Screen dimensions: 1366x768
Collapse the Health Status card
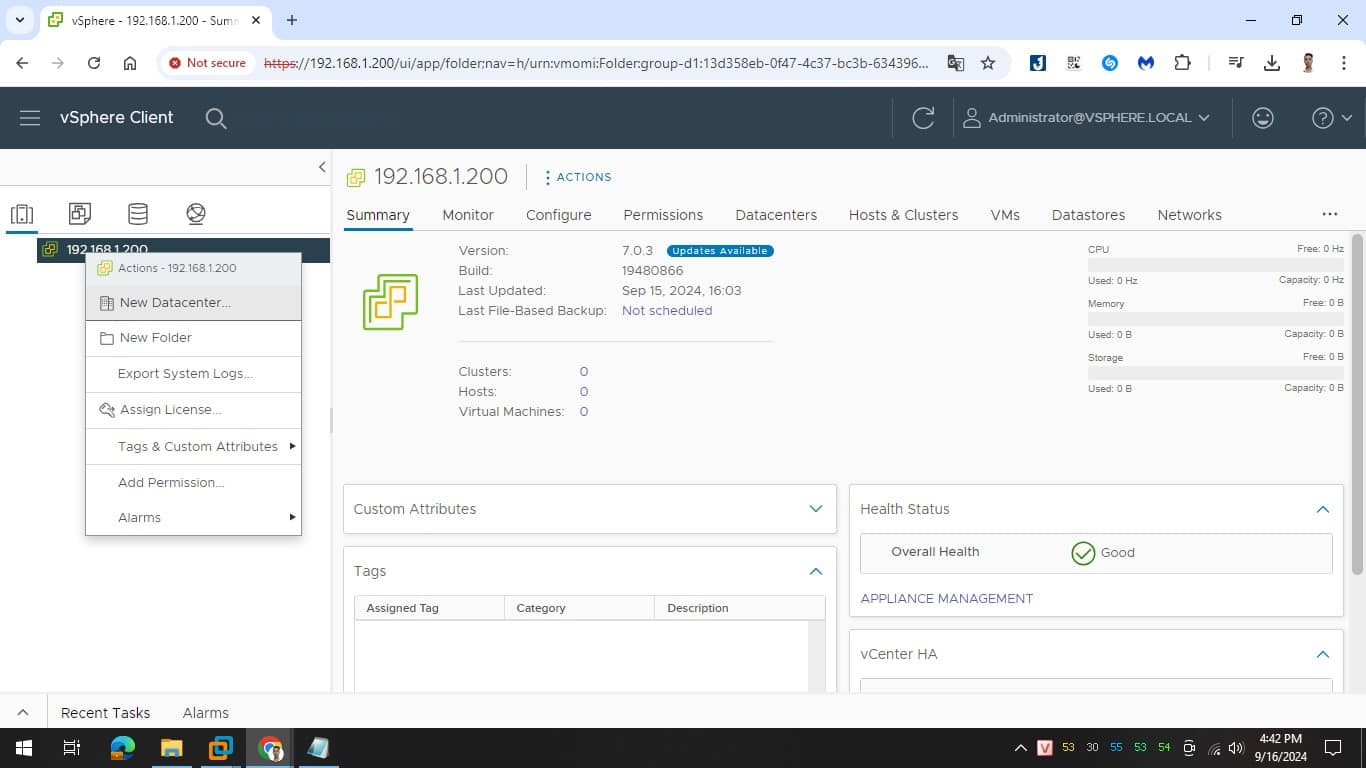click(1323, 509)
